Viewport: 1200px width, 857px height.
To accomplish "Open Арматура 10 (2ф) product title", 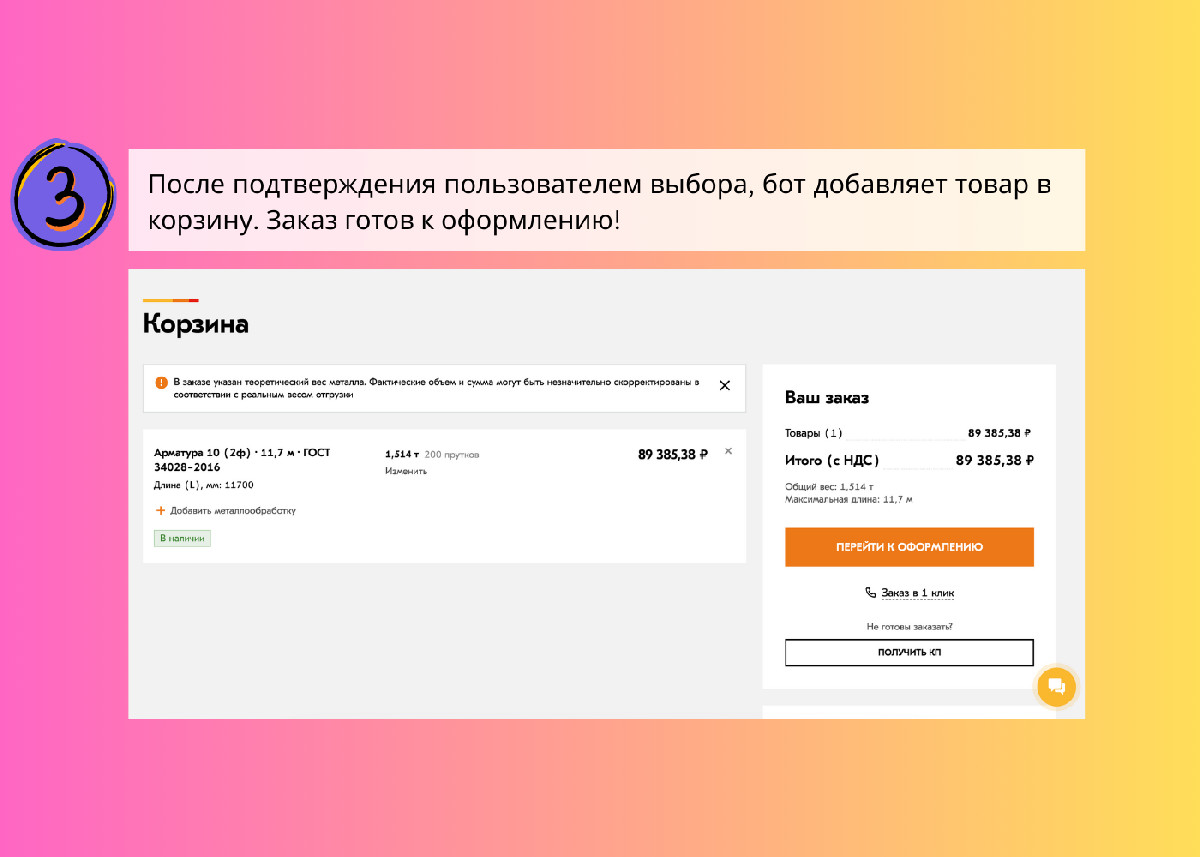I will pos(242,459).
